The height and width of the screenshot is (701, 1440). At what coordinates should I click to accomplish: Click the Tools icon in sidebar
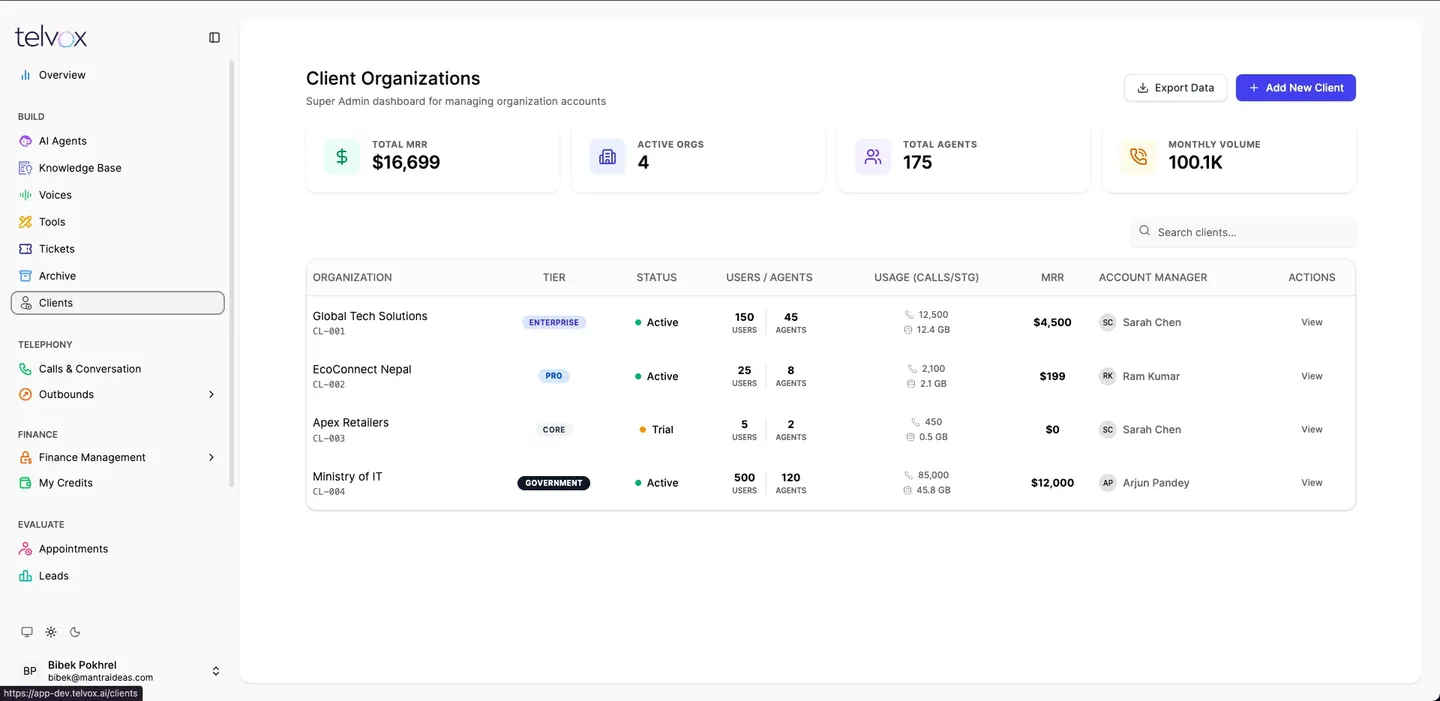click(x=26, y=222)
